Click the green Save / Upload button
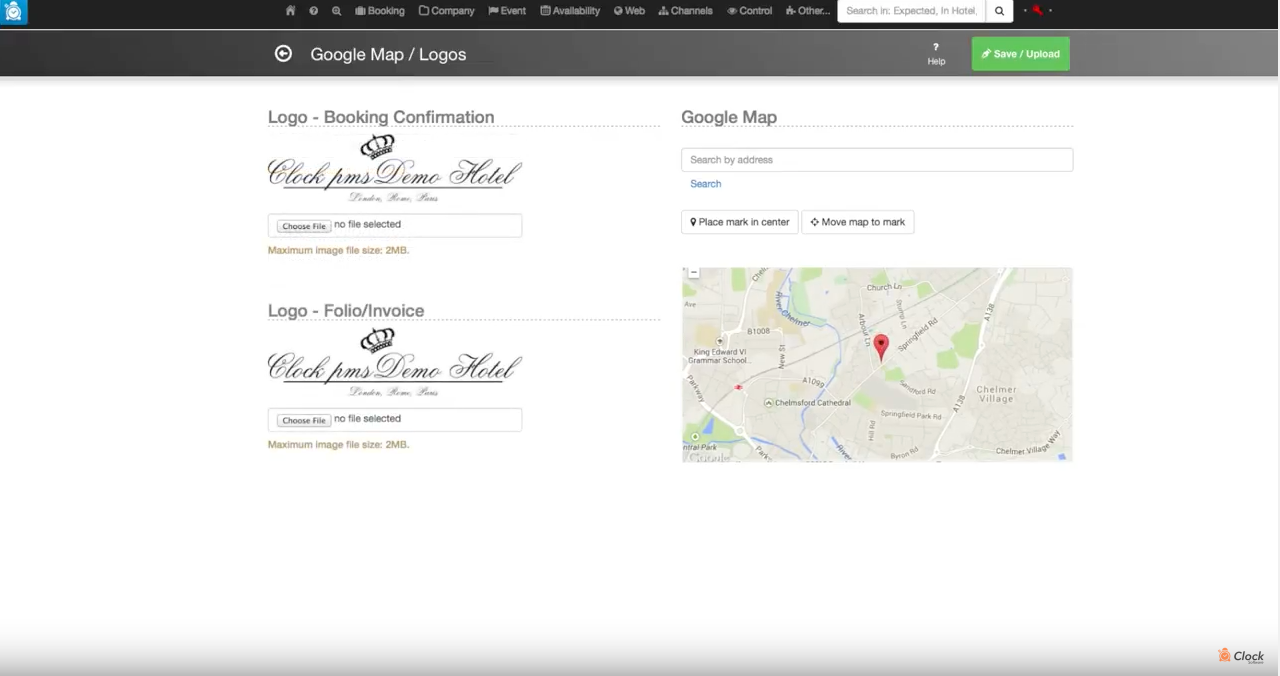This screenshot has height=676, width=1280. (x=1020, y=54)
